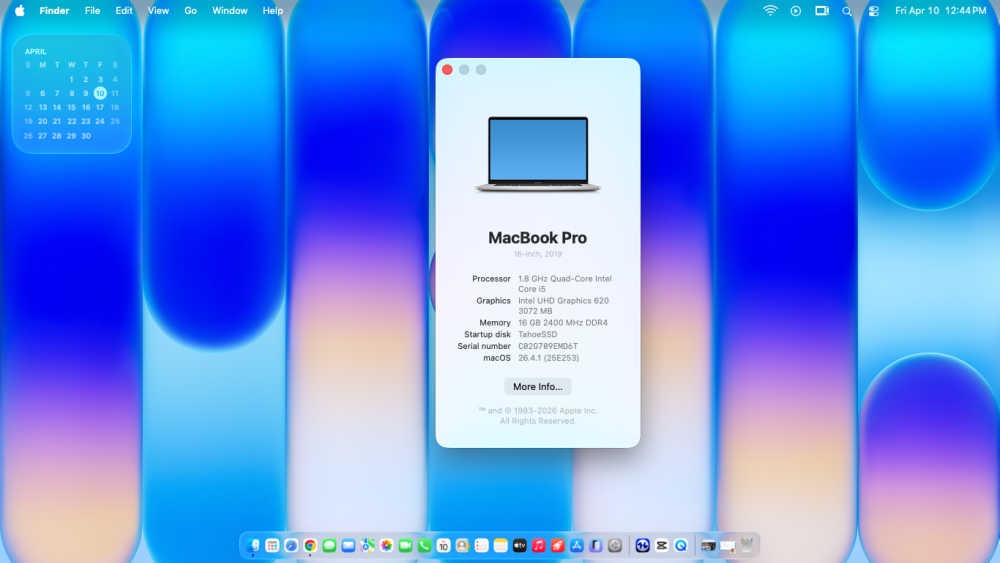Open the blue Q app in Dock

click(681, 545)
